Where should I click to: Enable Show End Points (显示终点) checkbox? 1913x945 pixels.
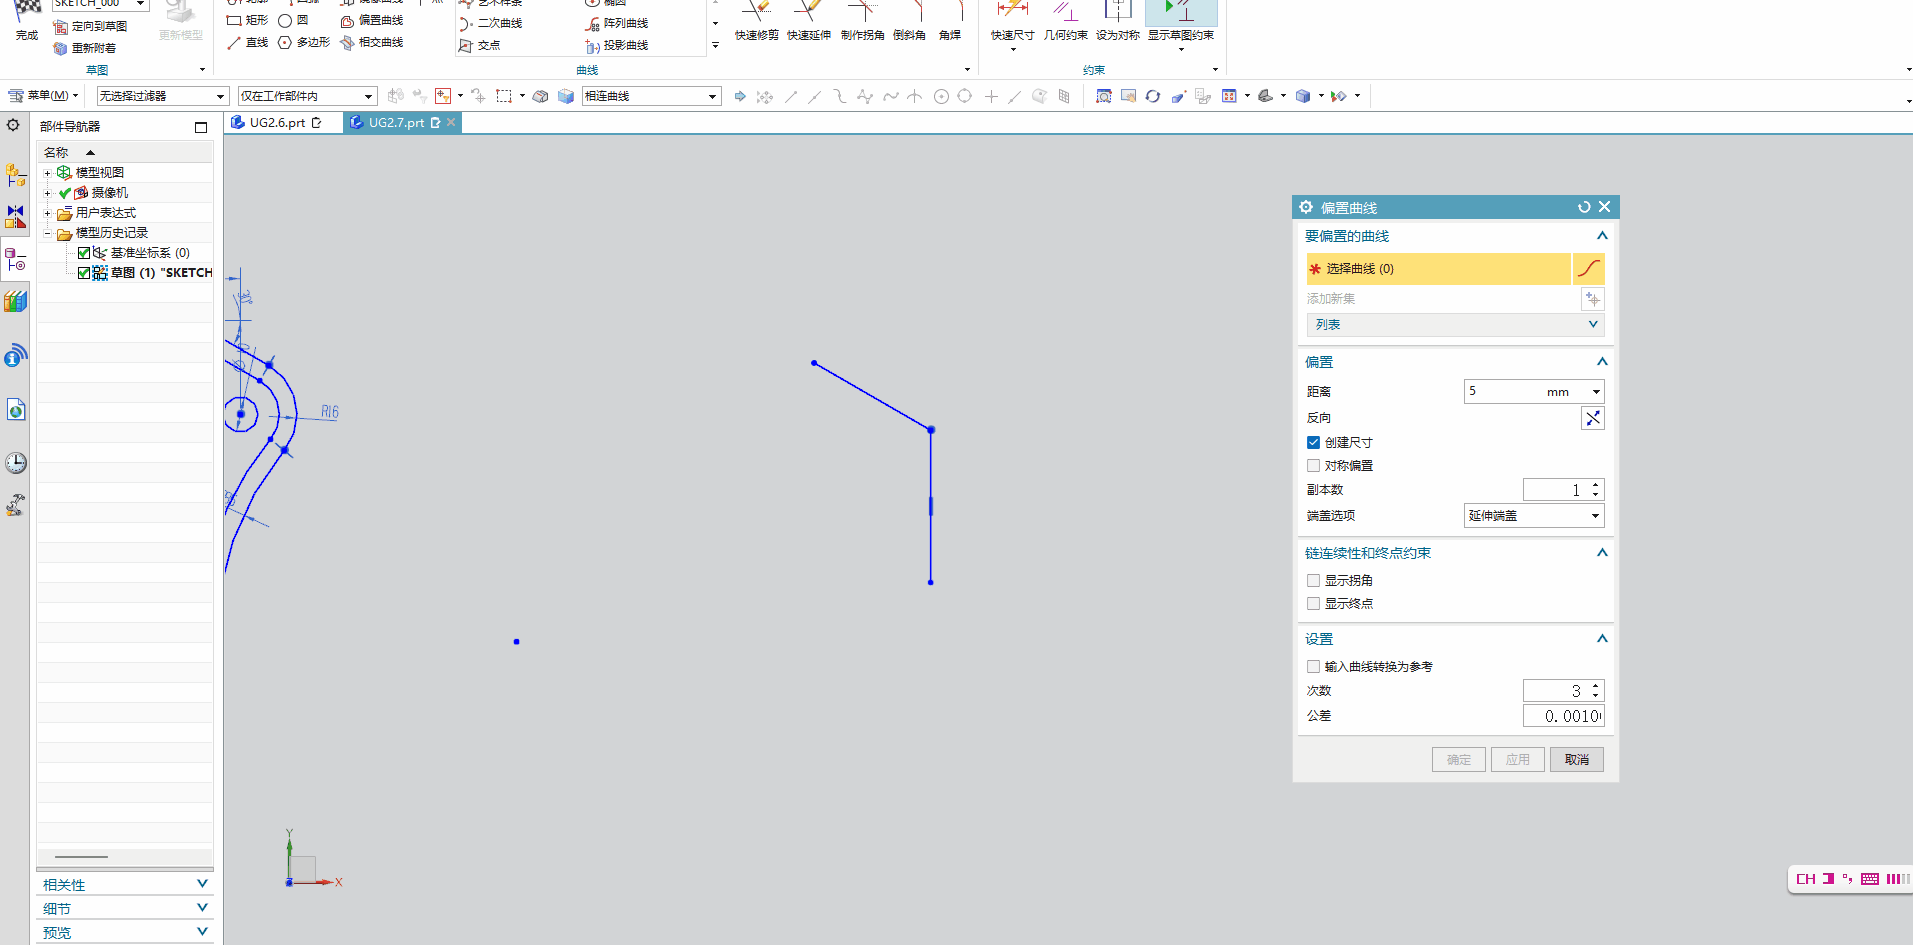[1313, 603]
